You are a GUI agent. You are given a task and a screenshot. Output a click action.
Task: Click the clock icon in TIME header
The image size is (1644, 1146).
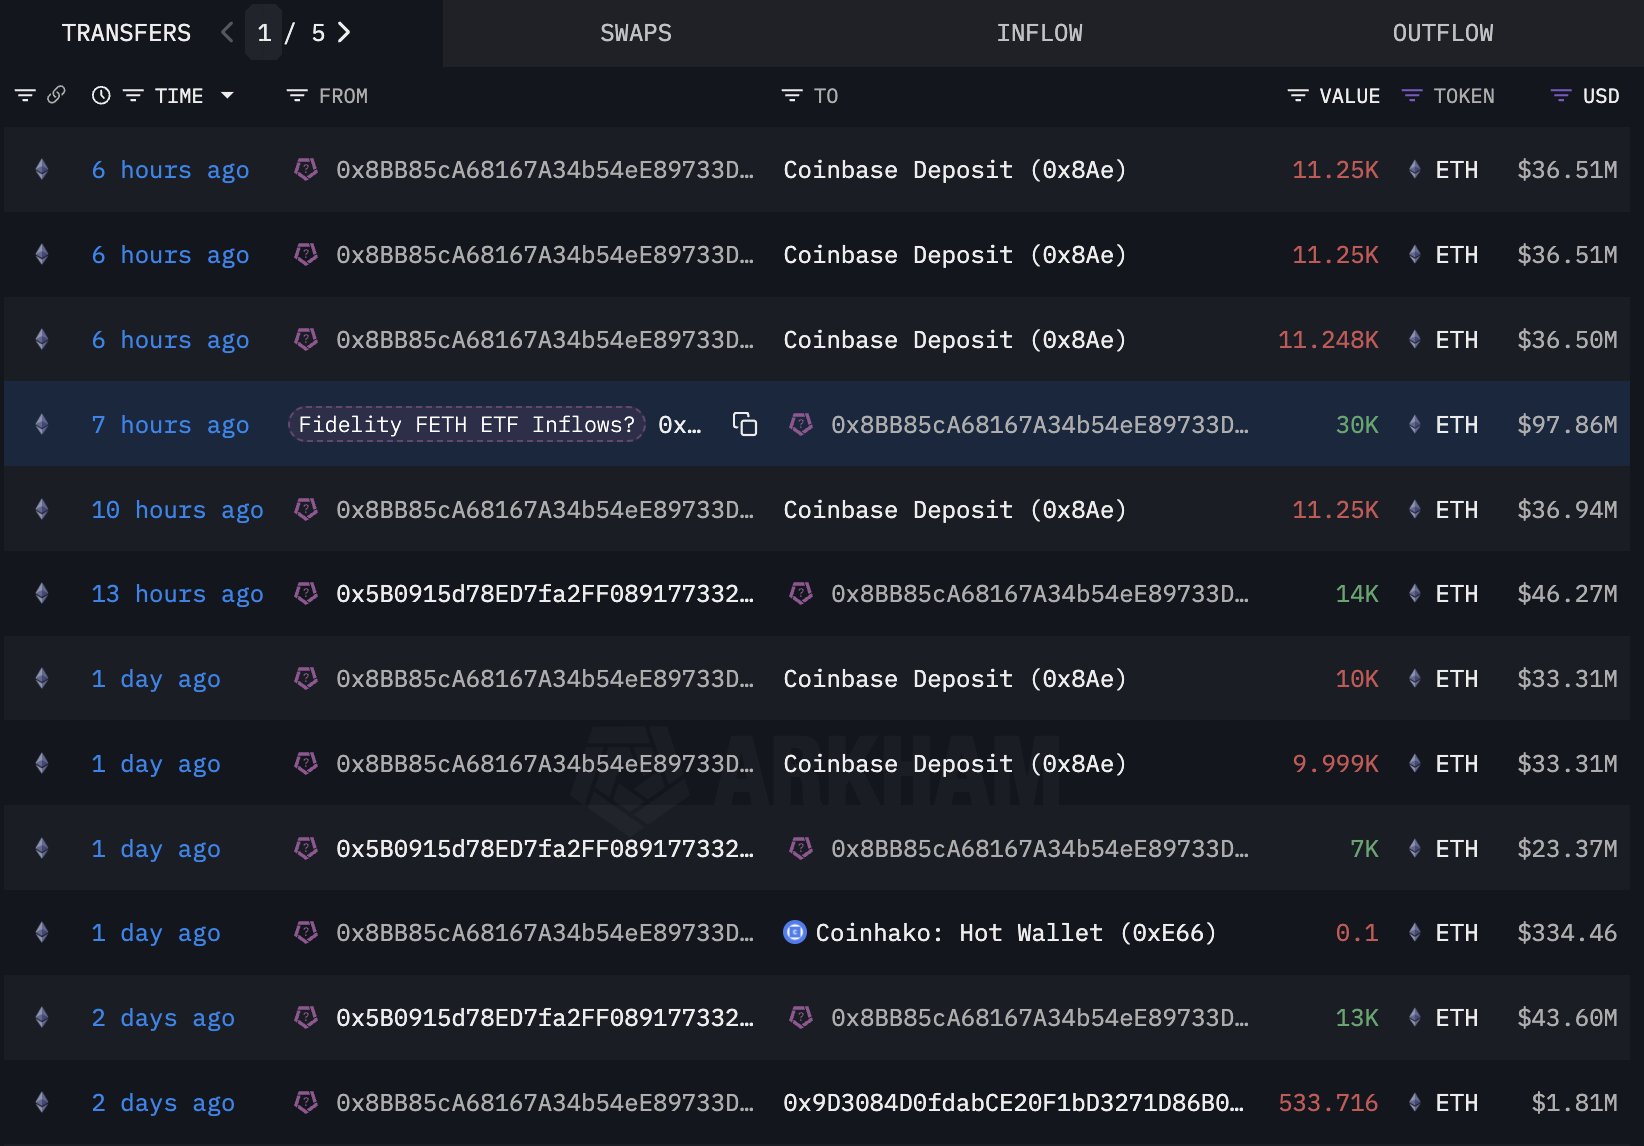pos(101,96)
